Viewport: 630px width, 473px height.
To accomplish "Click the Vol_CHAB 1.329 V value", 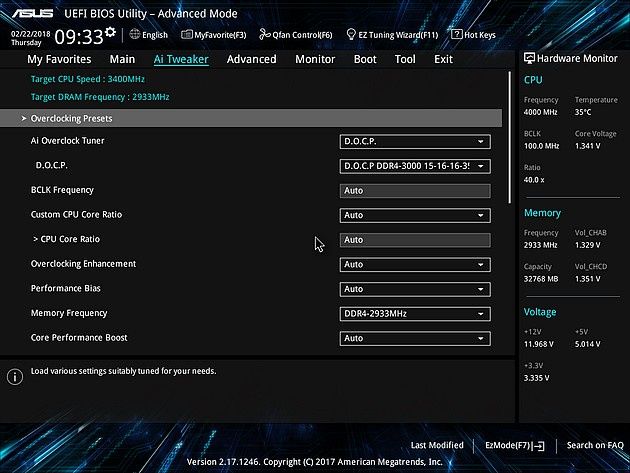I will [x=587, y=245].
